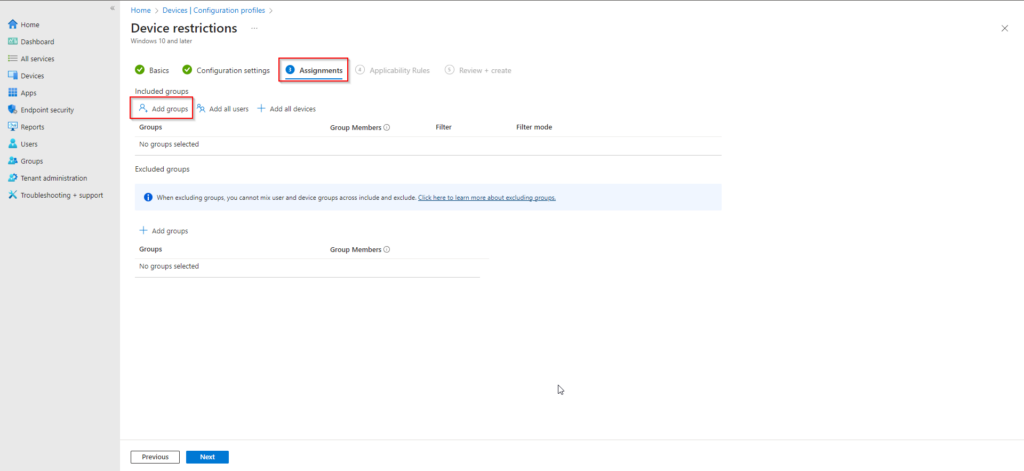Click 'No groups selected' under Excluded groups
This screenshot has height=471, width=1024.
(x=169, y=267)
